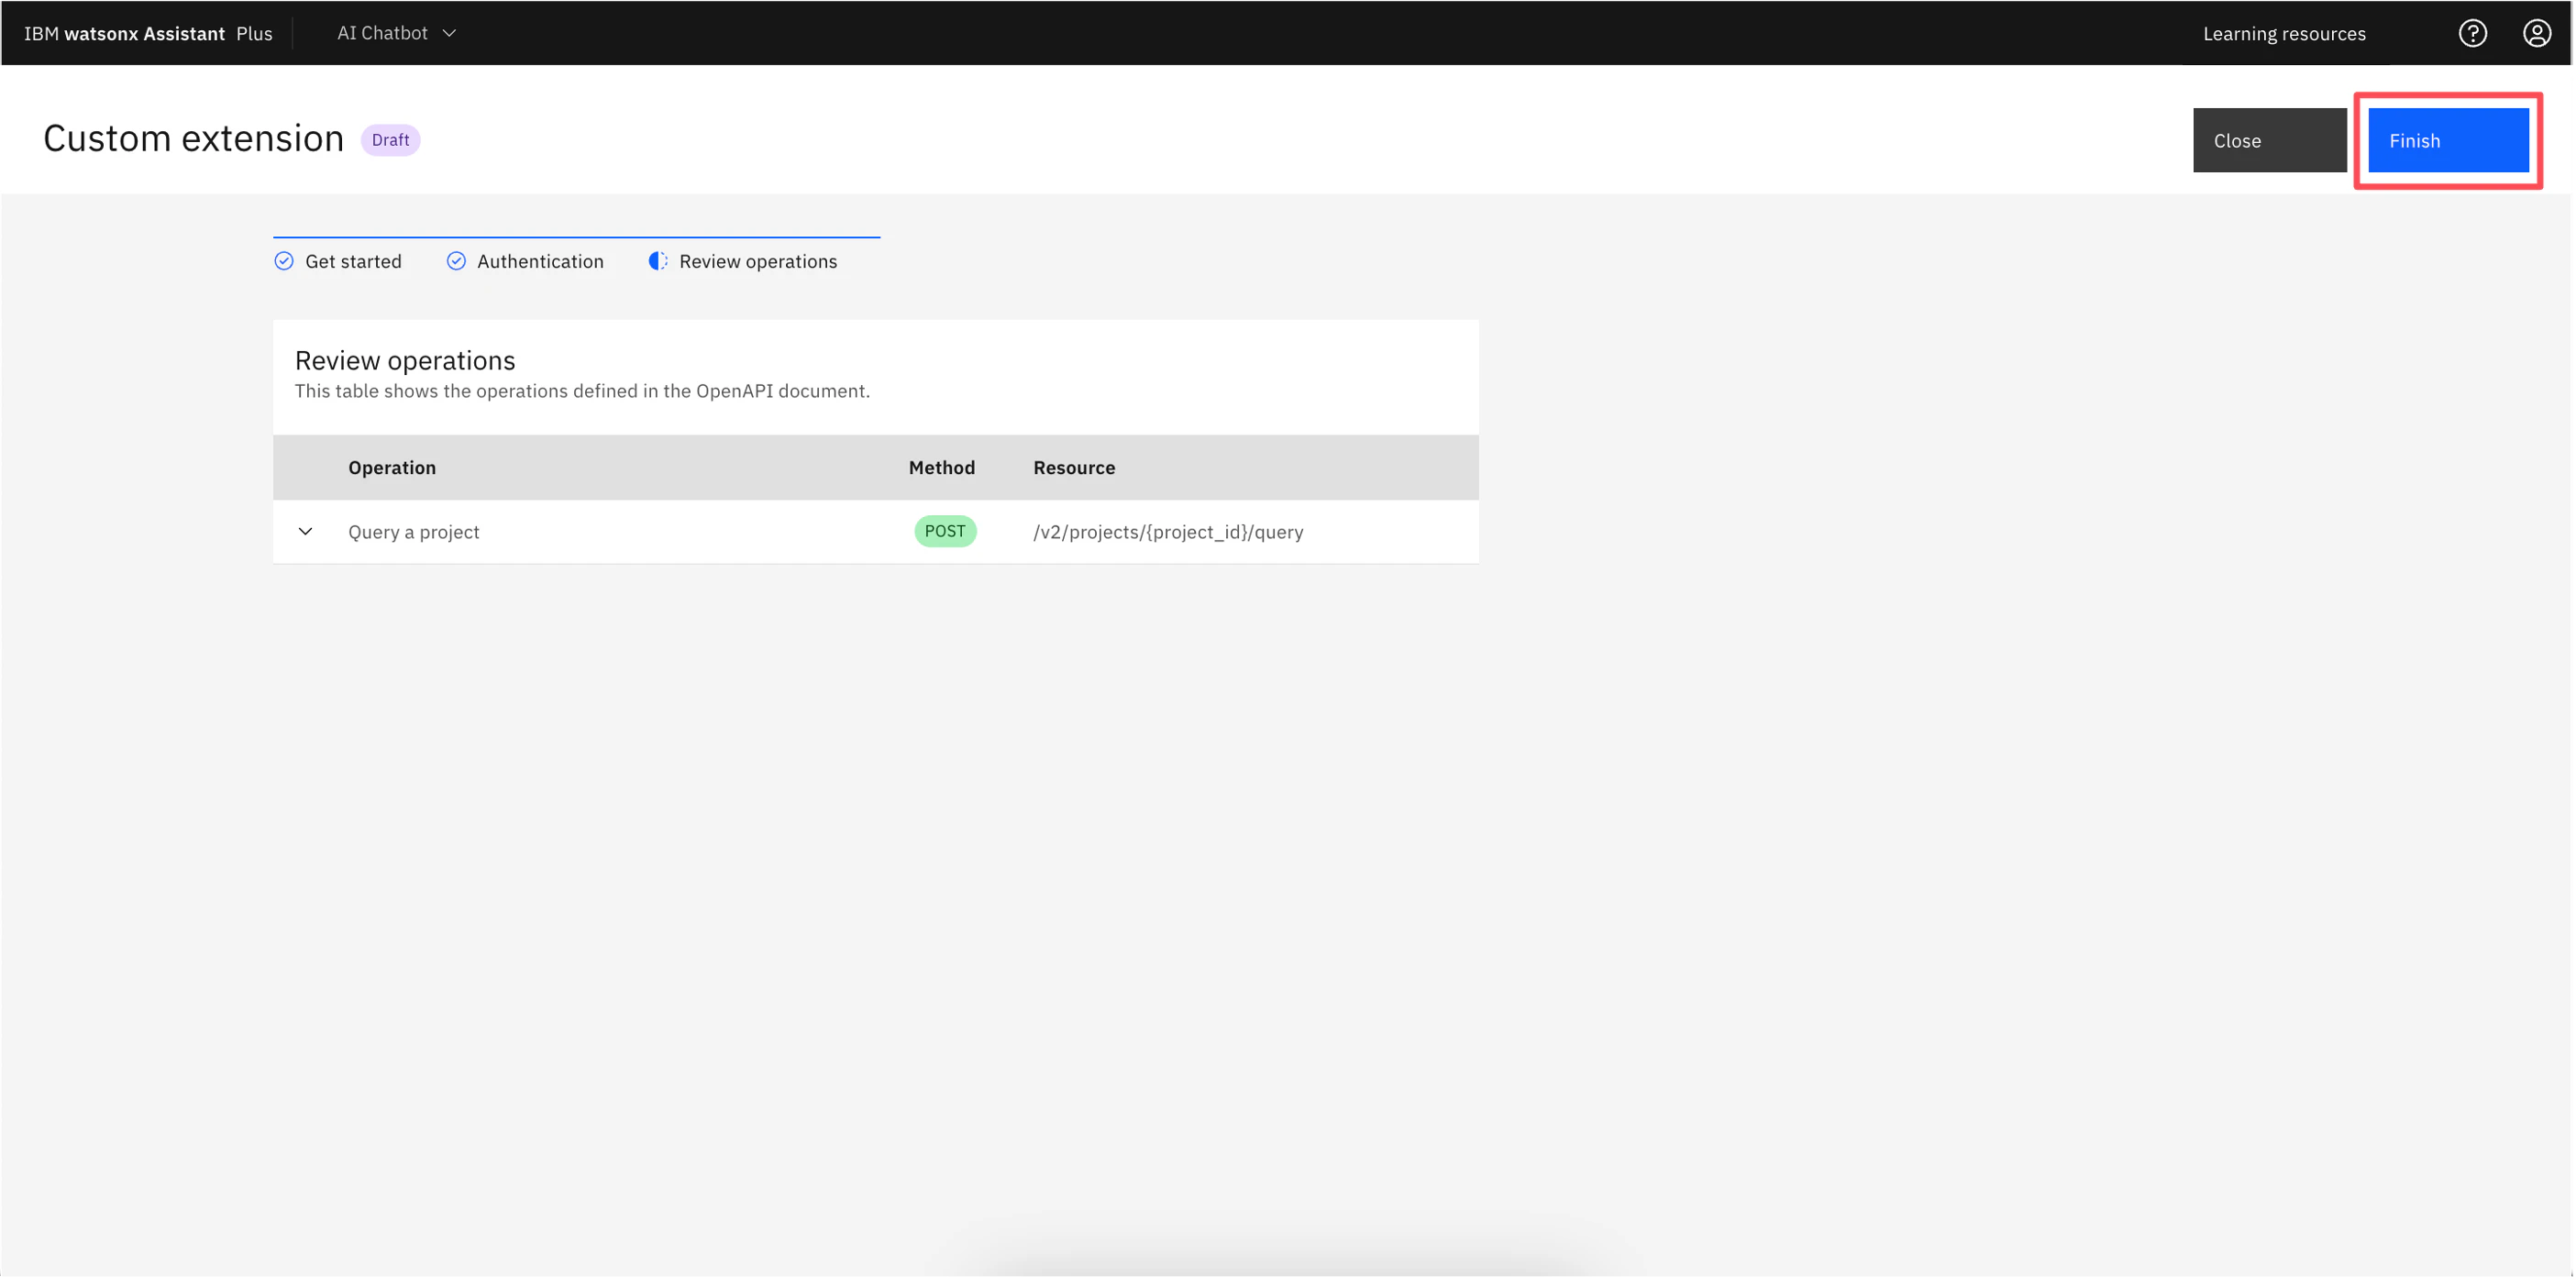Click the Review operations progress icon

657,261
